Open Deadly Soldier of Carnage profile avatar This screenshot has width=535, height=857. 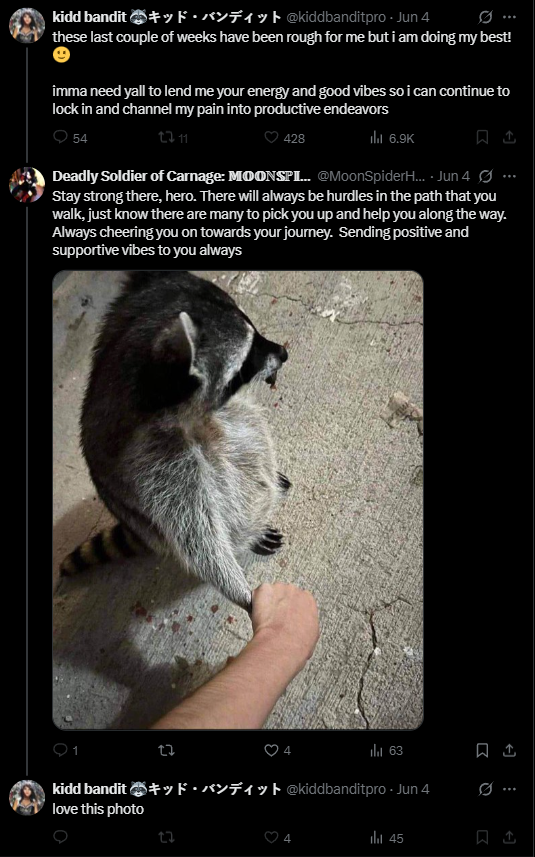tap(27, 185)
